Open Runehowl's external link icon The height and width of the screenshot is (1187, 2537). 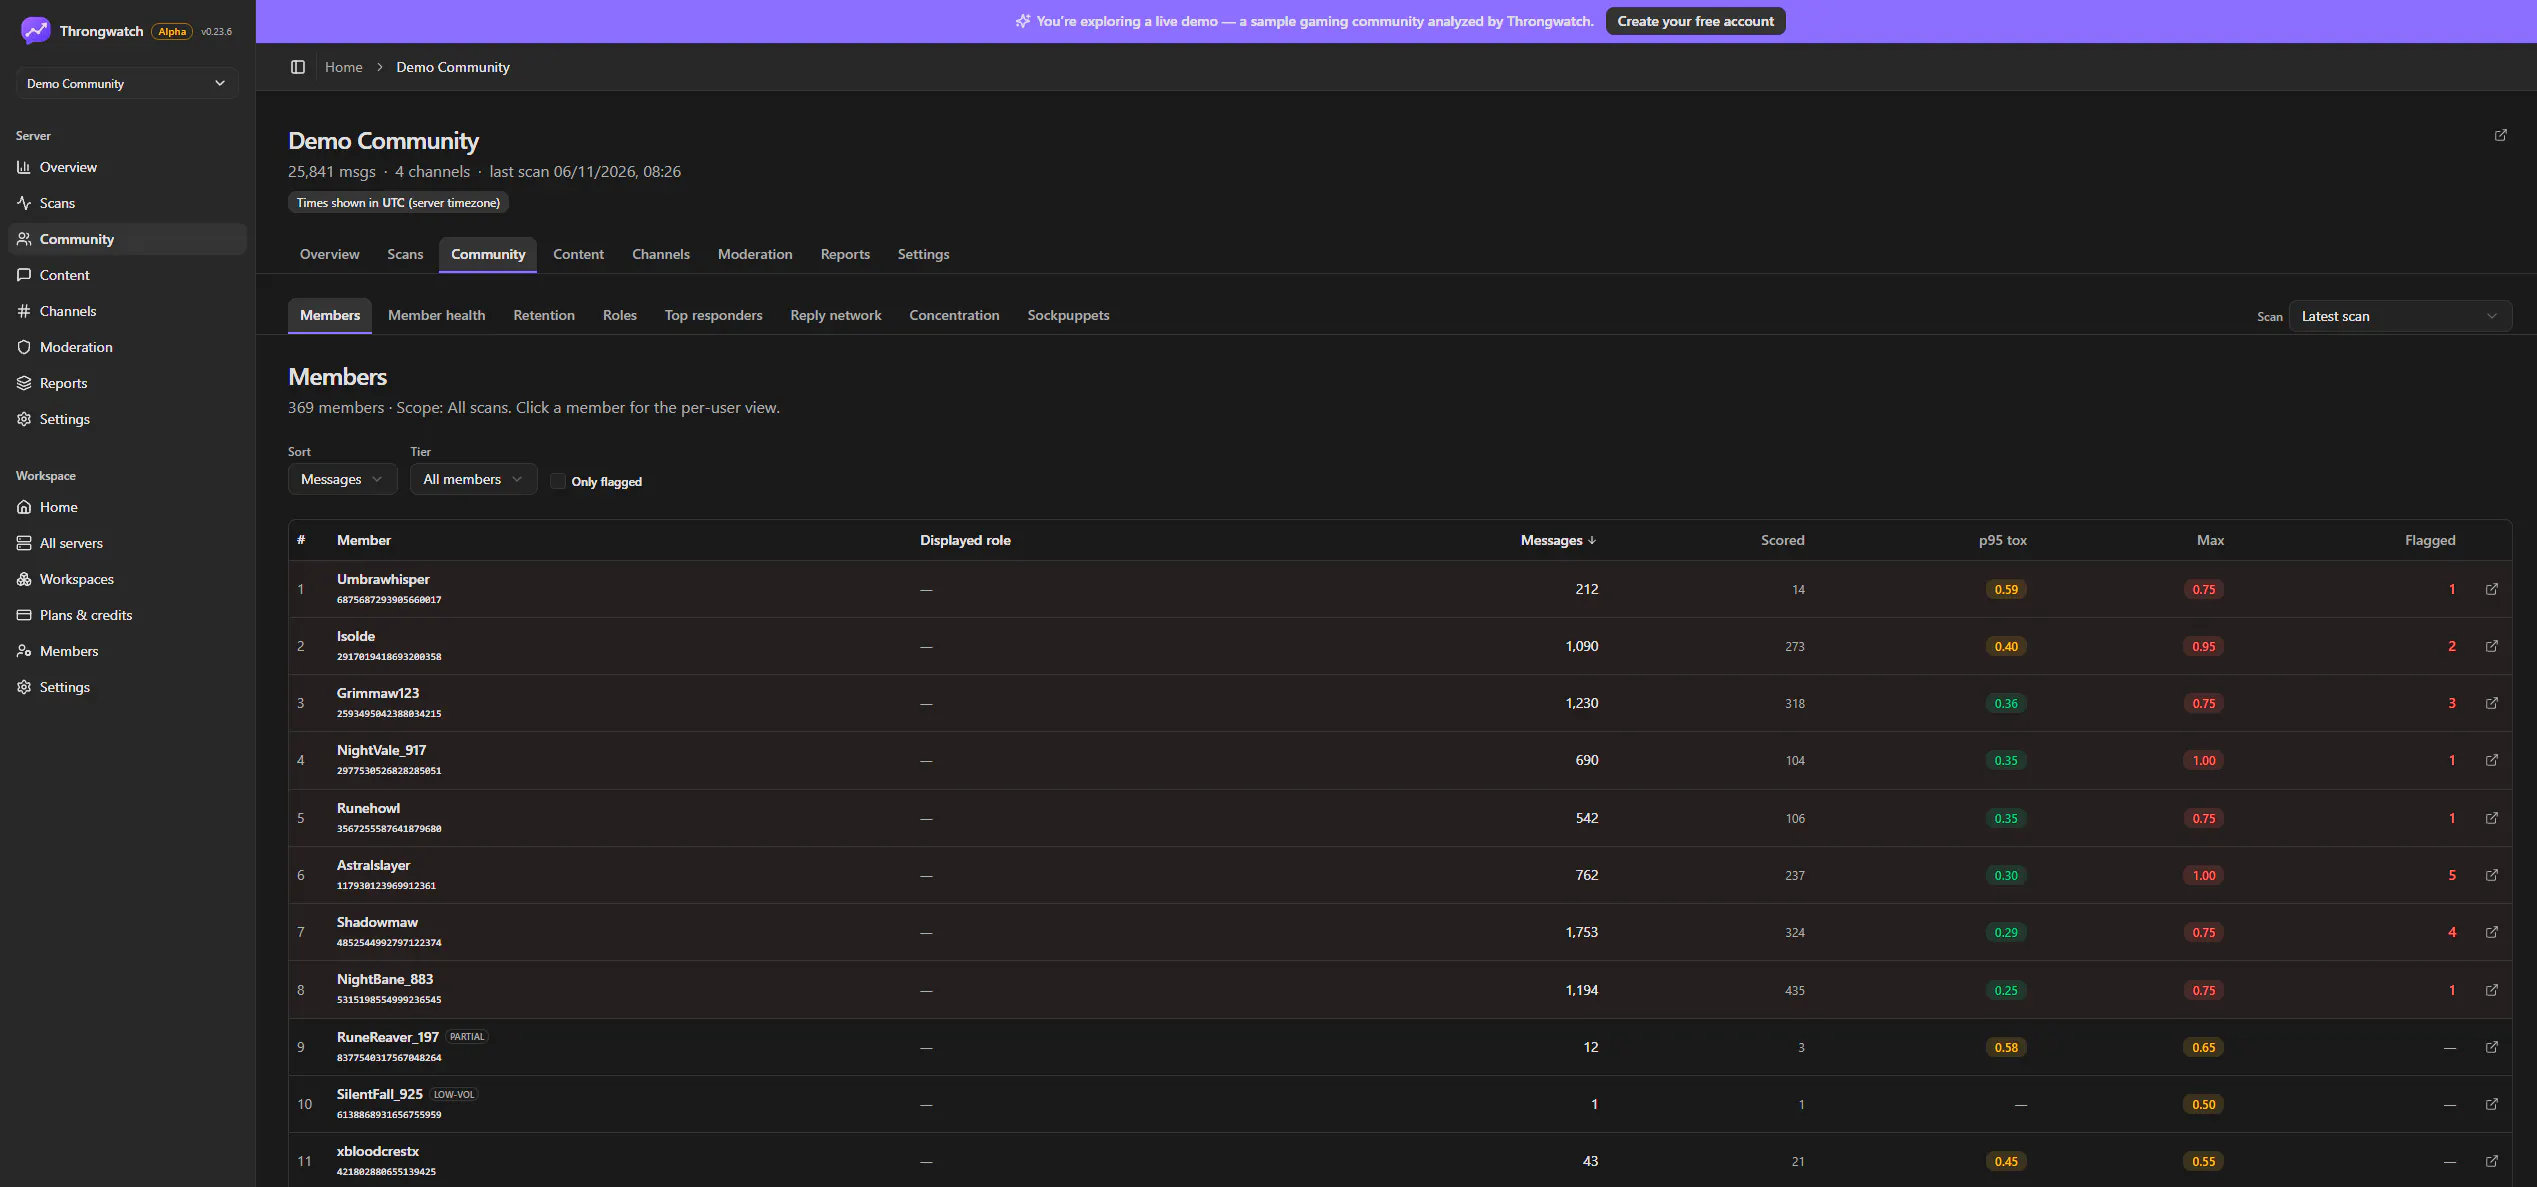coord(2492,818)
